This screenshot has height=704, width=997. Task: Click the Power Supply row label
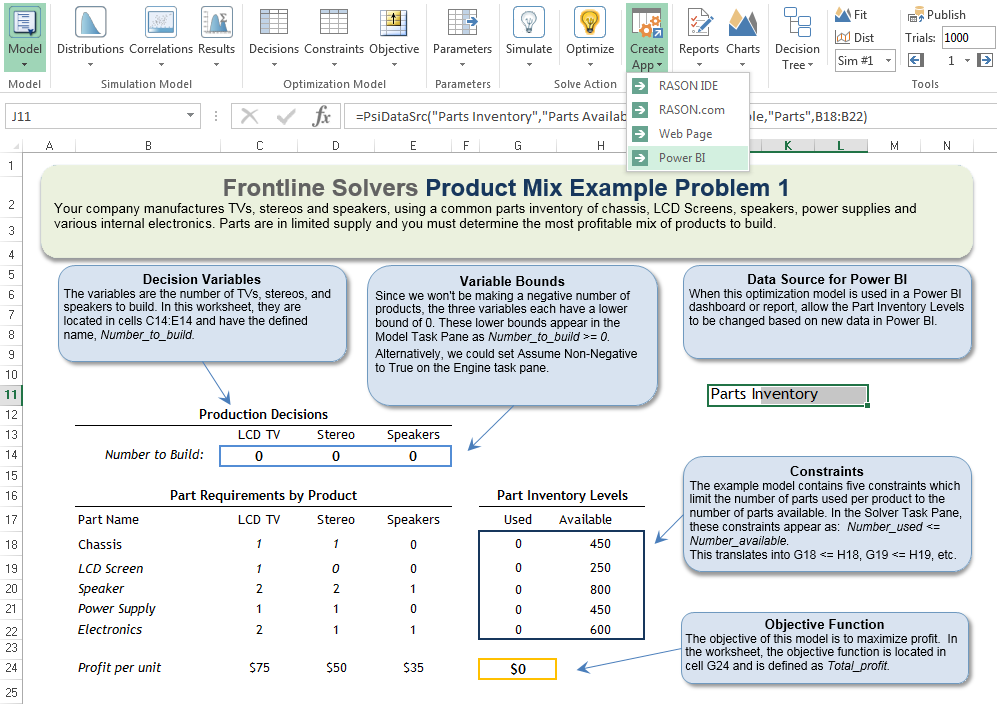116,609
